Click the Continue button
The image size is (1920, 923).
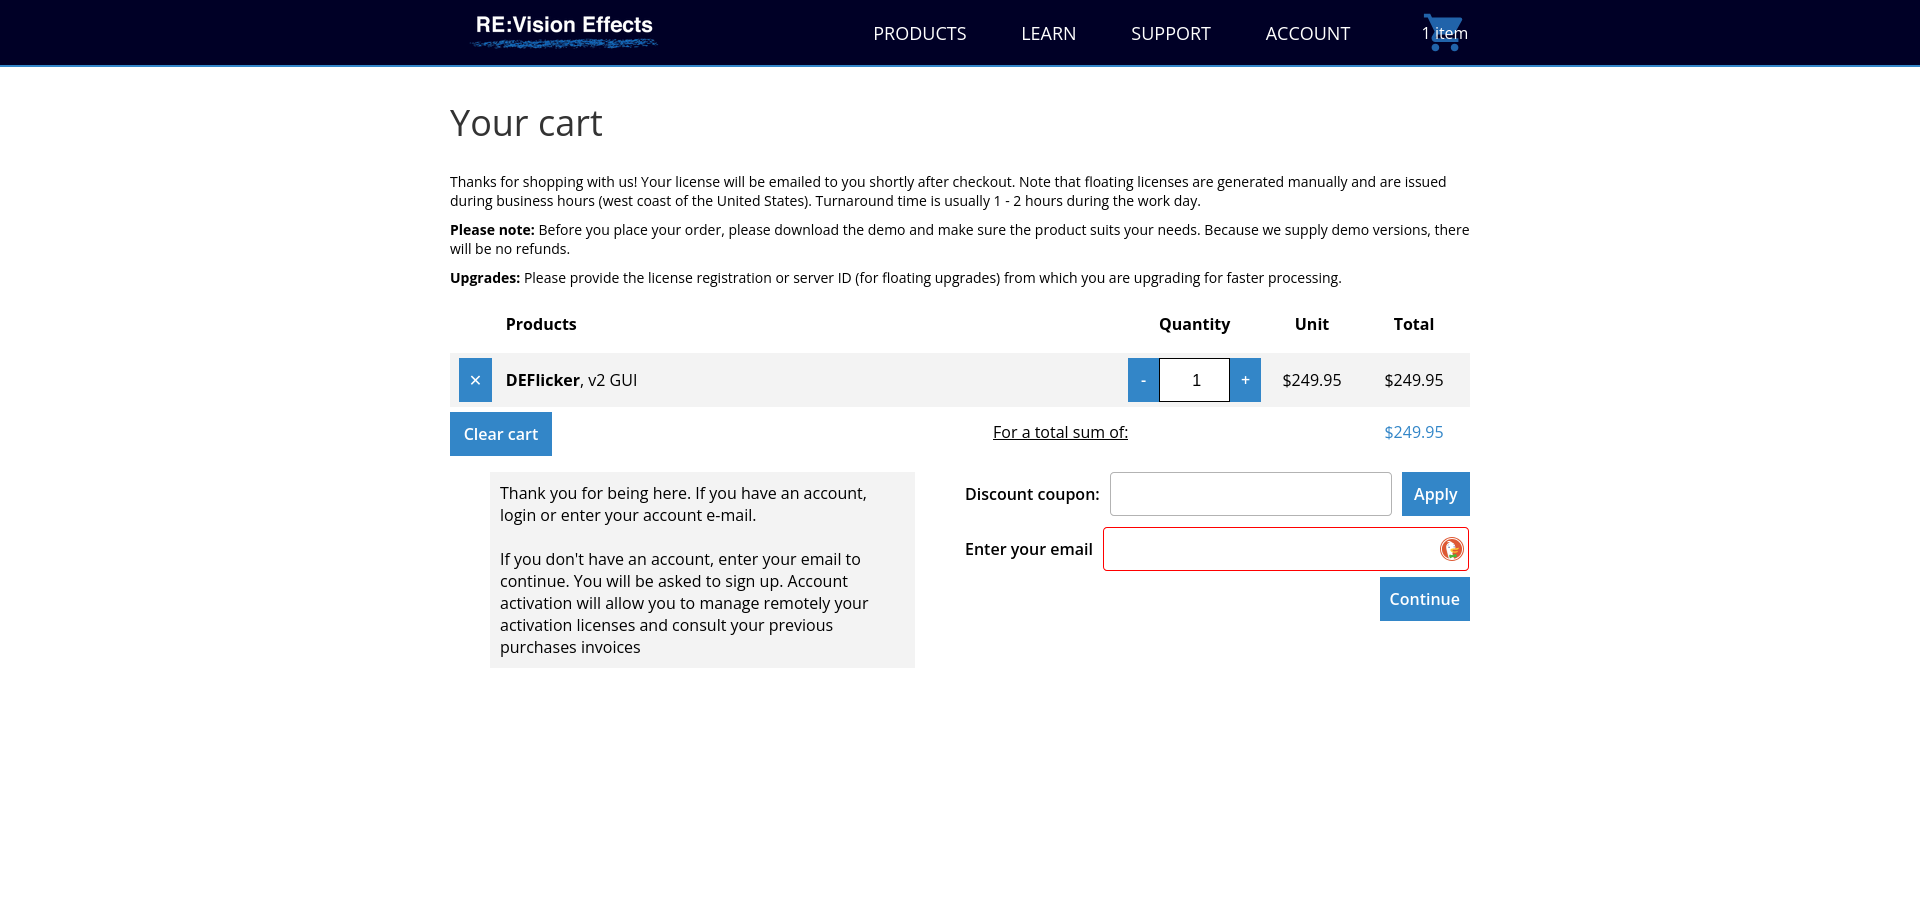1425,599
